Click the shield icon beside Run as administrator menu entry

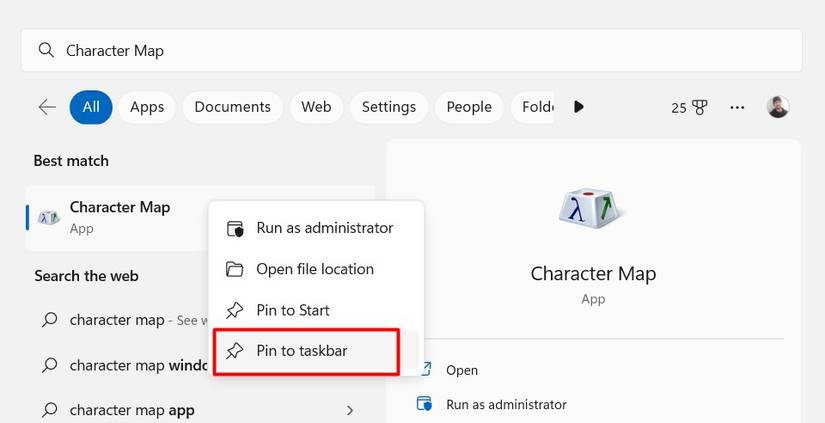(235, 228)
